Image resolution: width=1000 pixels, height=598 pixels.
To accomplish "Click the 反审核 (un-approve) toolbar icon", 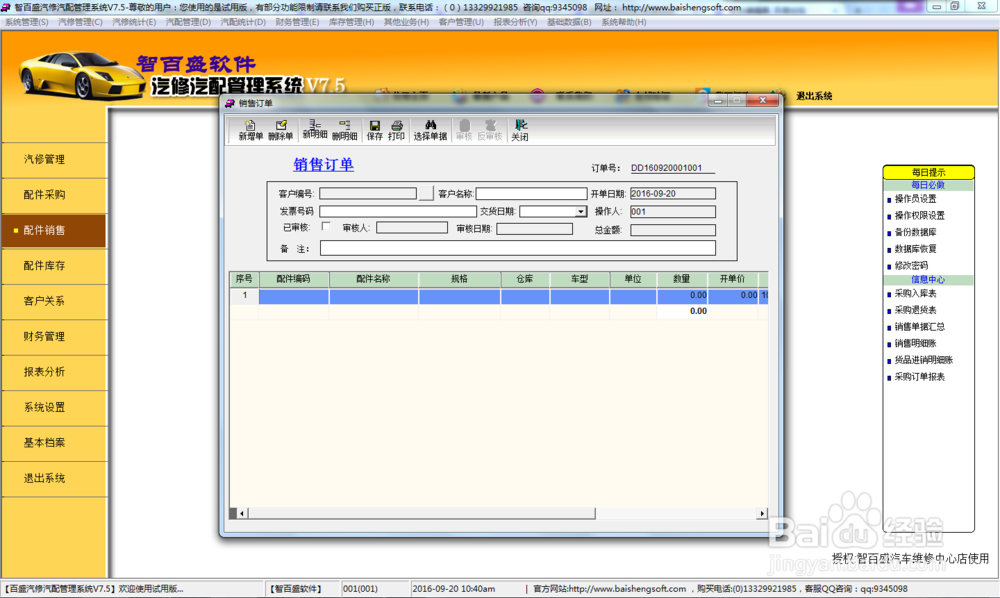I will point(490,130).
